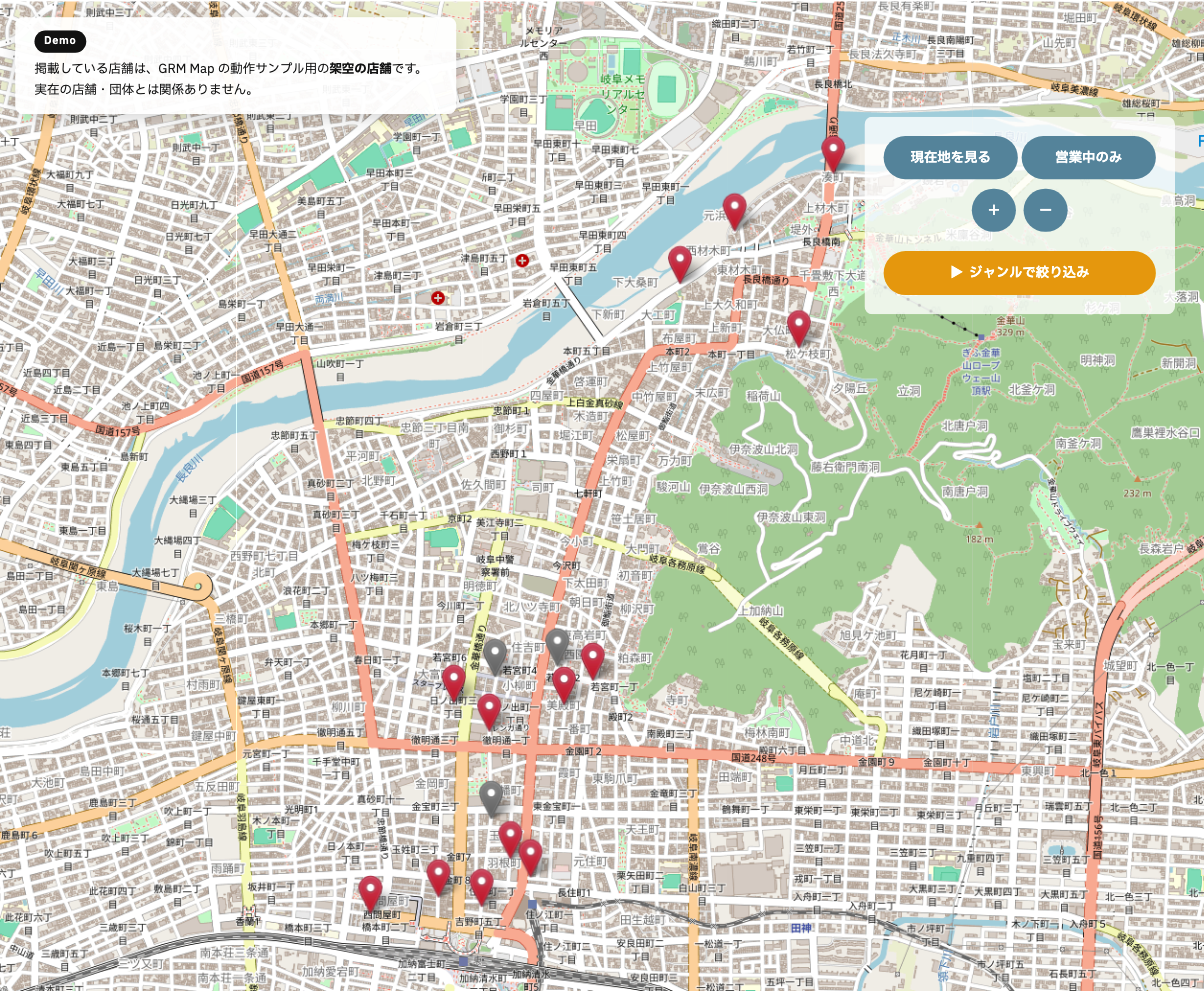Select the red pin above 松ケ枝町
This screenshot has width=1204, height=991.
click(x=798, y=328)
